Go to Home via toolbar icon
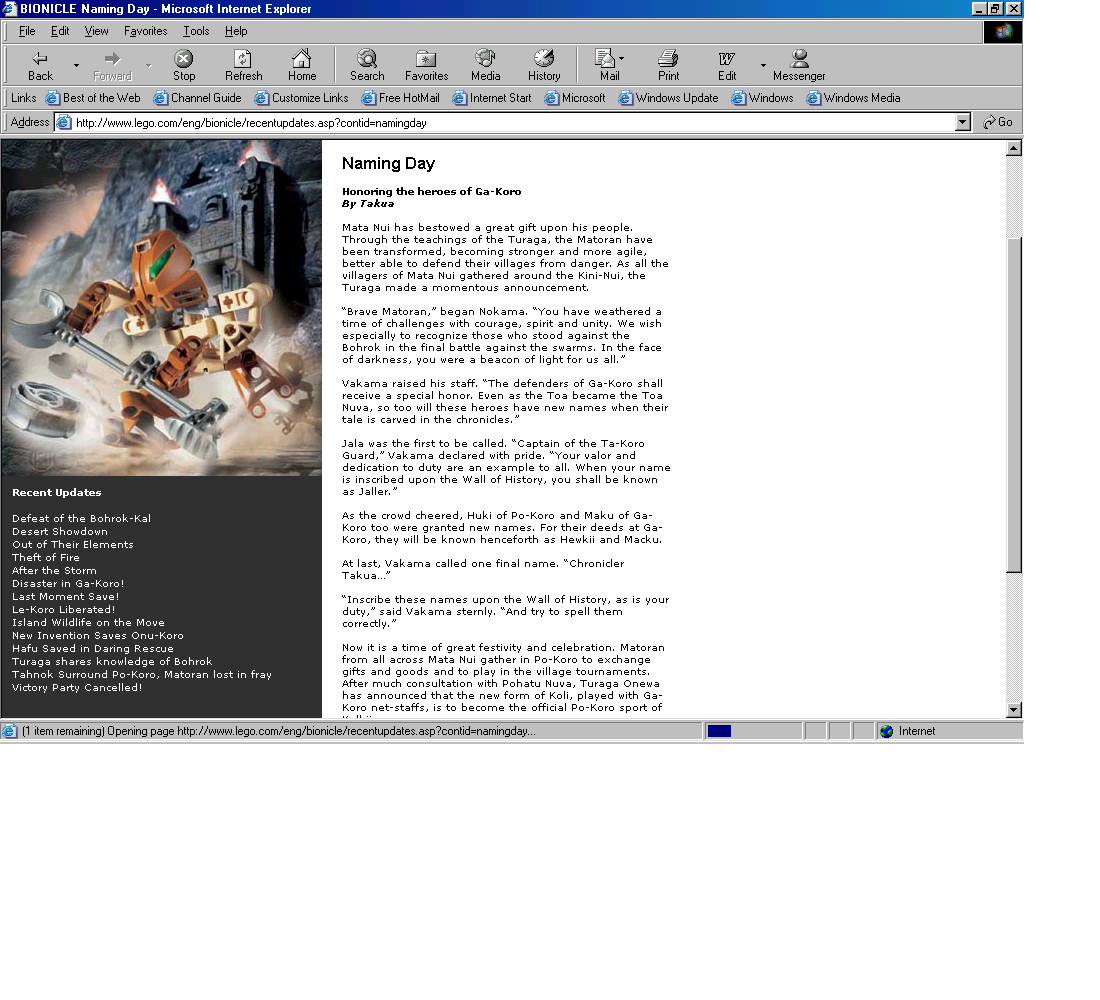This screenshot has width=1100, height=1000. [302, 60]
